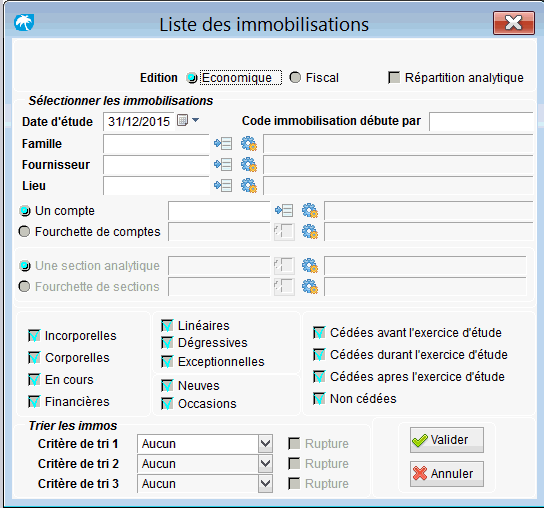Screen dimensions: 544x508
Task: Open the Fournisseur list lookup icon
Action: click(x=223, y=164)
